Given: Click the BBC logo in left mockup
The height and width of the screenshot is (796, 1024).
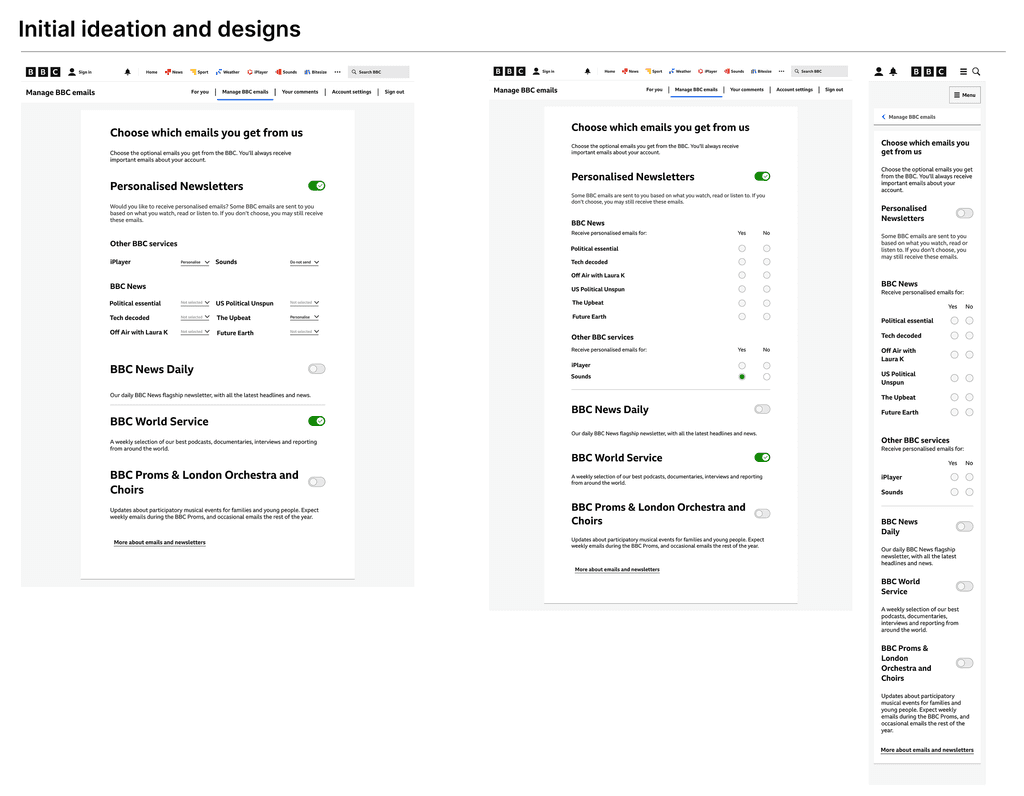Looking at the screenshot, I should click(x=43, y=72).
